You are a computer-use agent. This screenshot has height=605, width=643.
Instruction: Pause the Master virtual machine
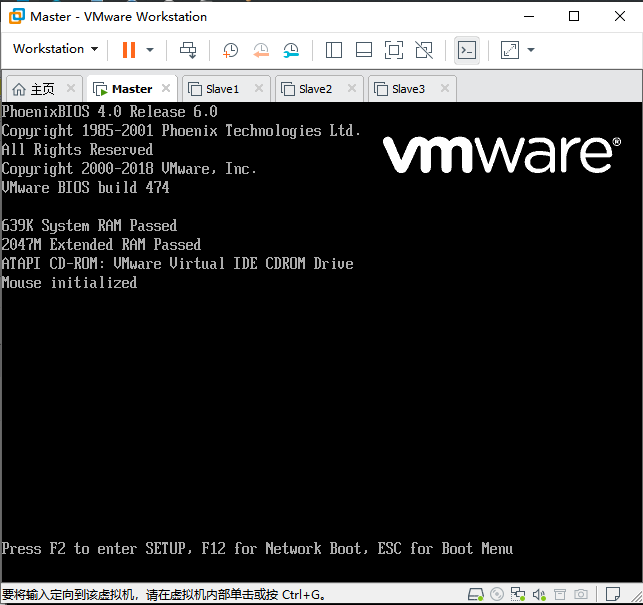[x=129, y=50]
